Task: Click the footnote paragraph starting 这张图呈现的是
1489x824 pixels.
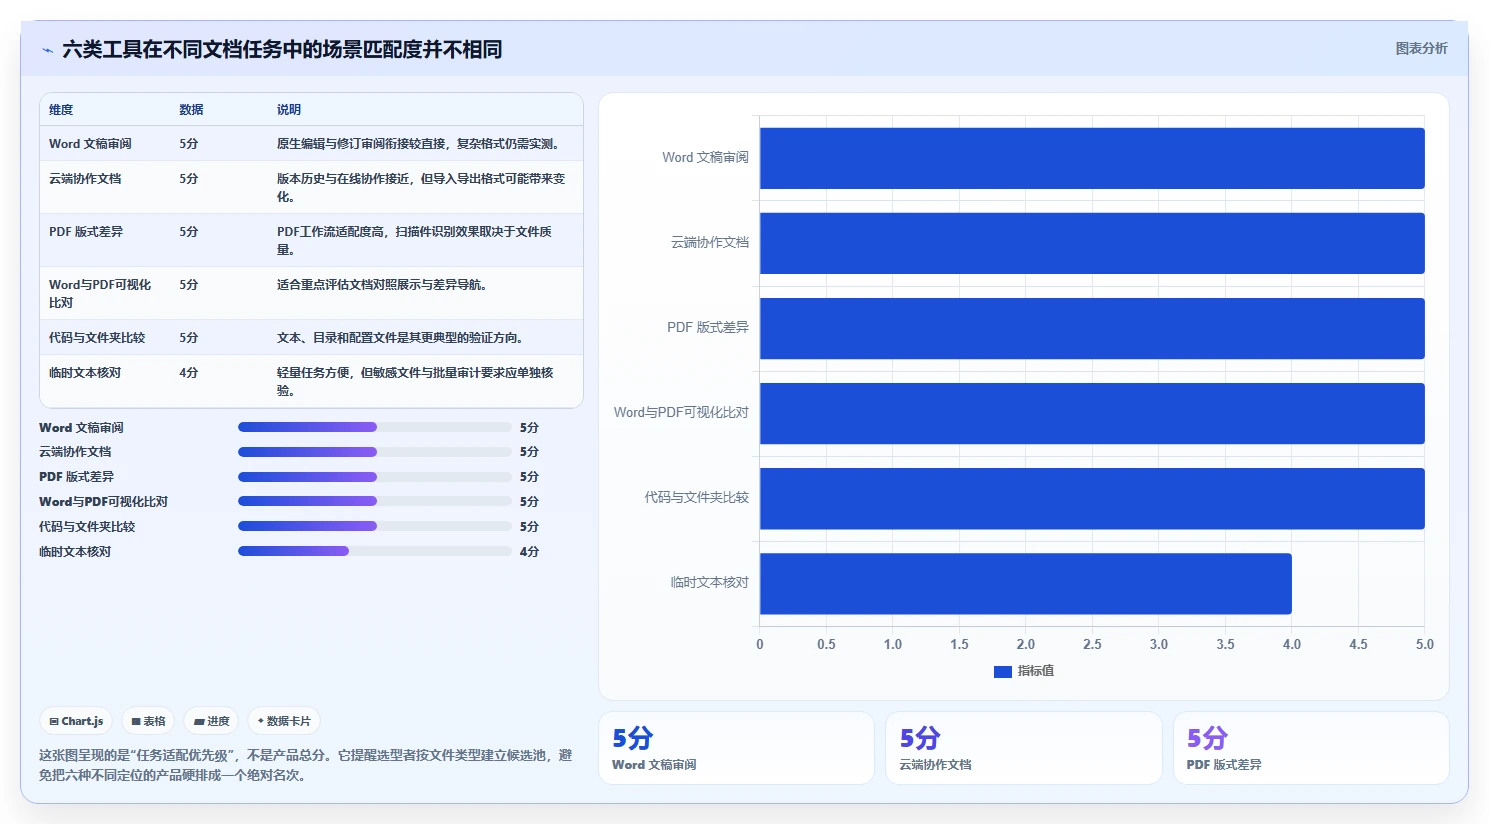Action: click(306, 765)
